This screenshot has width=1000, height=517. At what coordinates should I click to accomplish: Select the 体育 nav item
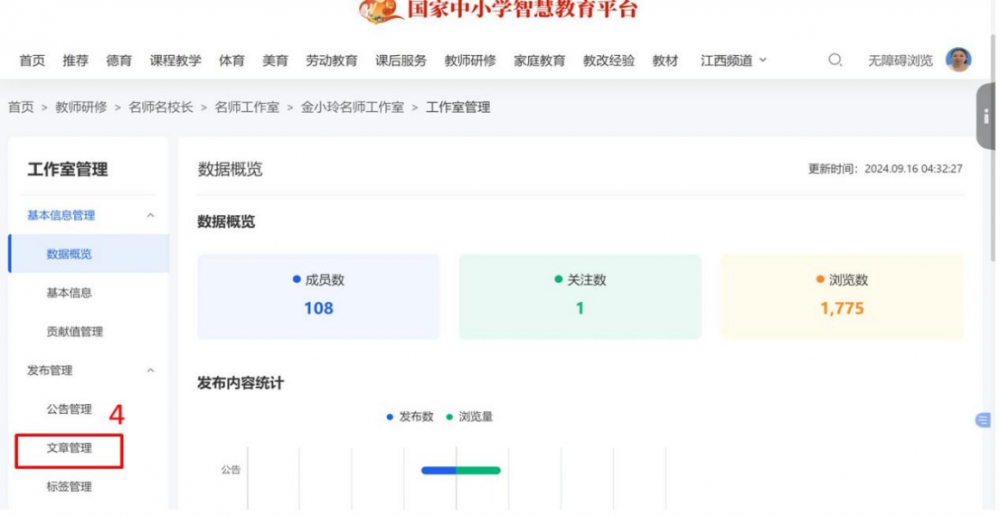(x=232, y=61)
